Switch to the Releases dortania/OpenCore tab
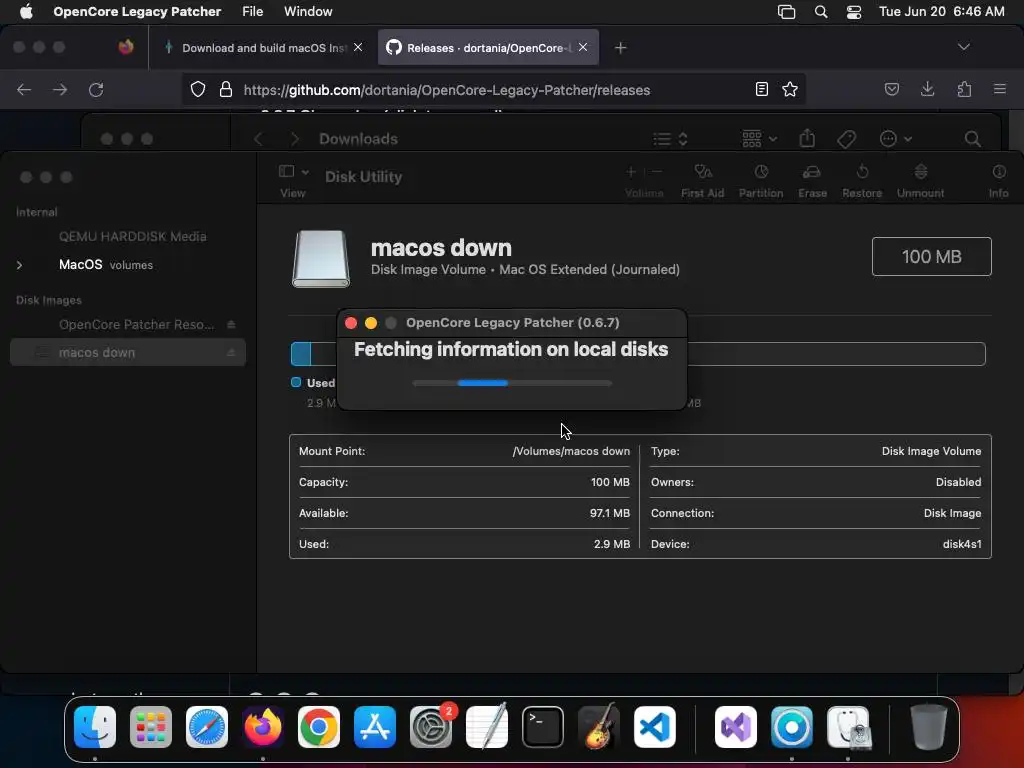This screenshot has height=768, width=1024. click(488, 48)
